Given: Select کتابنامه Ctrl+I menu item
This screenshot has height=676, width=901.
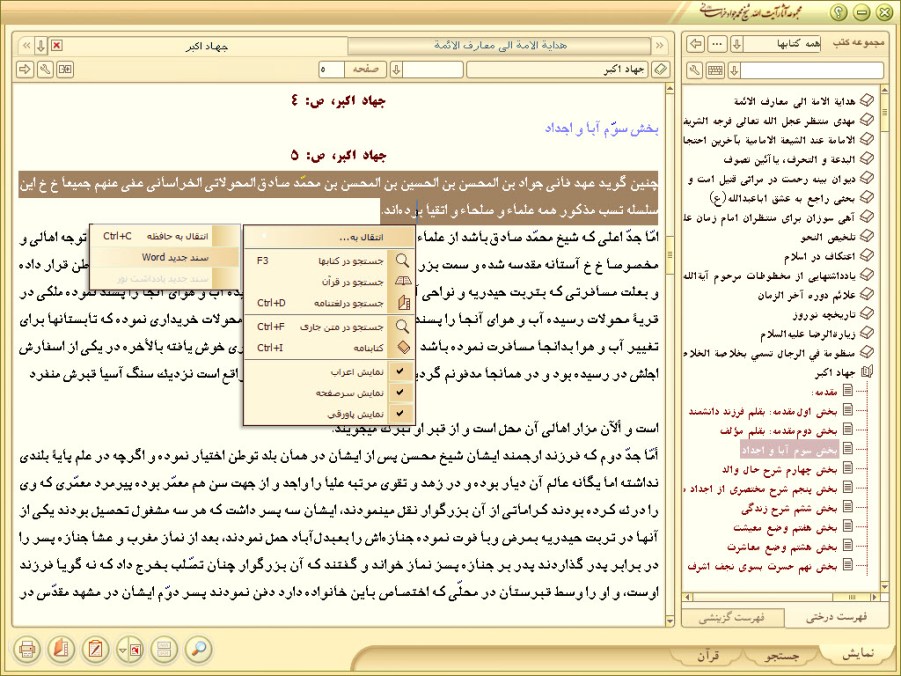Looking at the screenshot, I should (329, 348).
